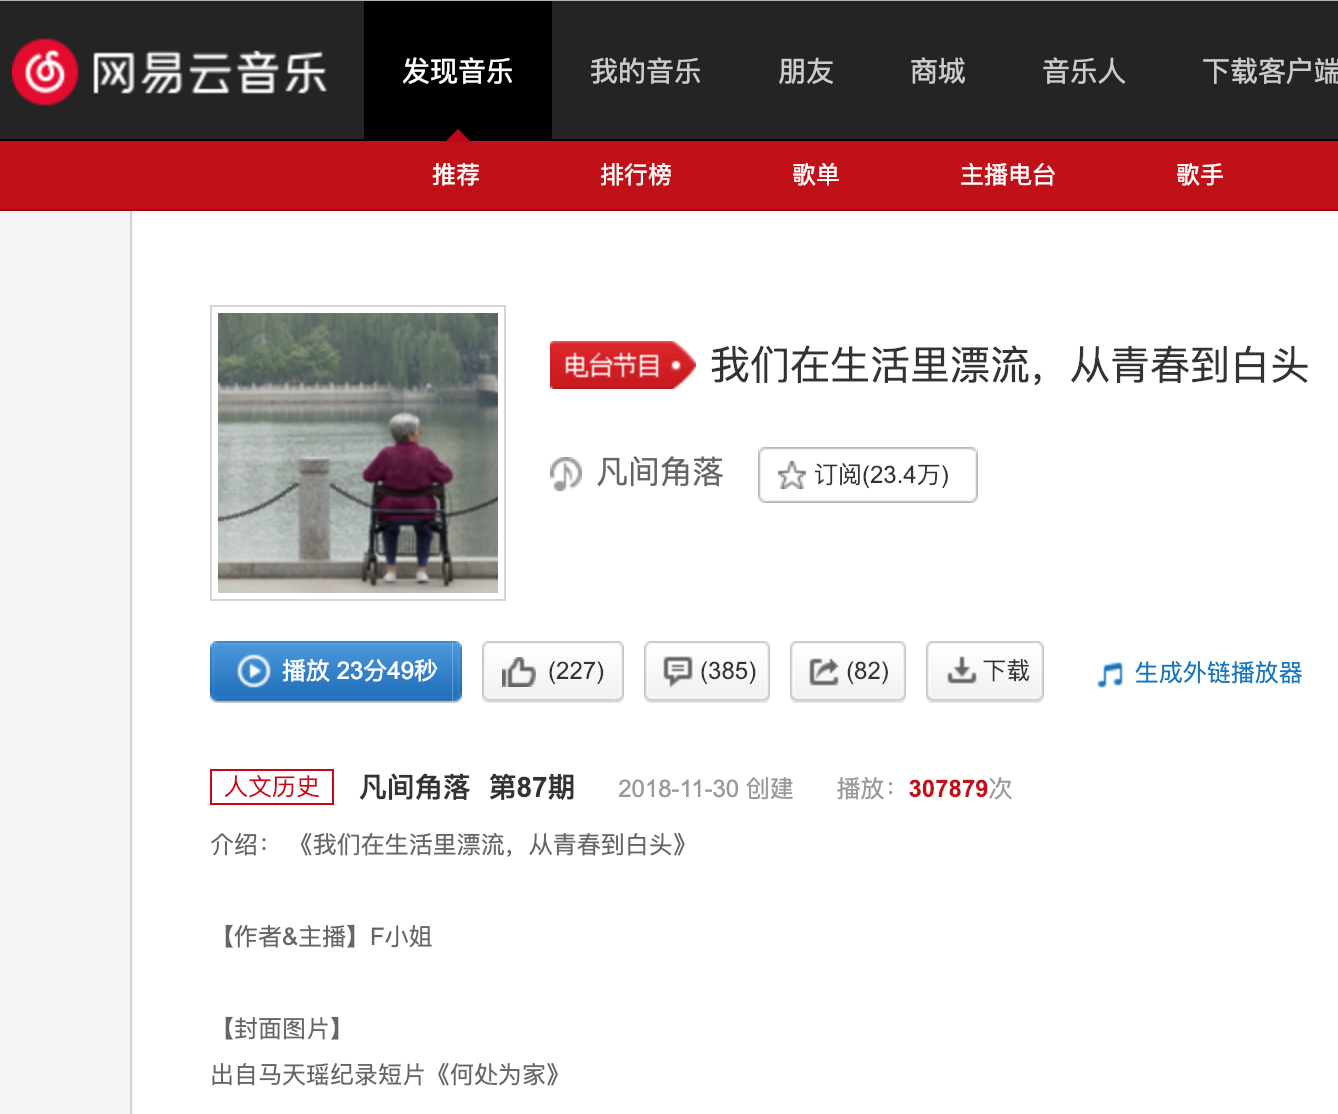Like the program with thumbs-up (227)
Image resolution: width=1338 pixels, height=1114 pixels.
(x=553, y=671)
